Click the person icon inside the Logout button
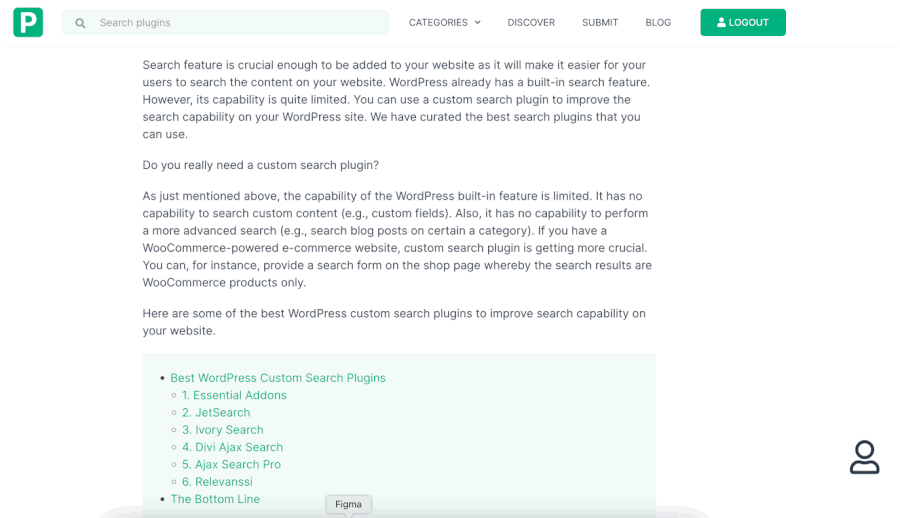900x518 pixels. tap(721, 22)
